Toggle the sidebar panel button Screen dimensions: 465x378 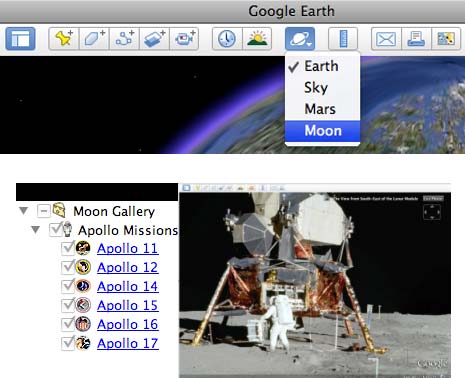(x=20, y=39)
